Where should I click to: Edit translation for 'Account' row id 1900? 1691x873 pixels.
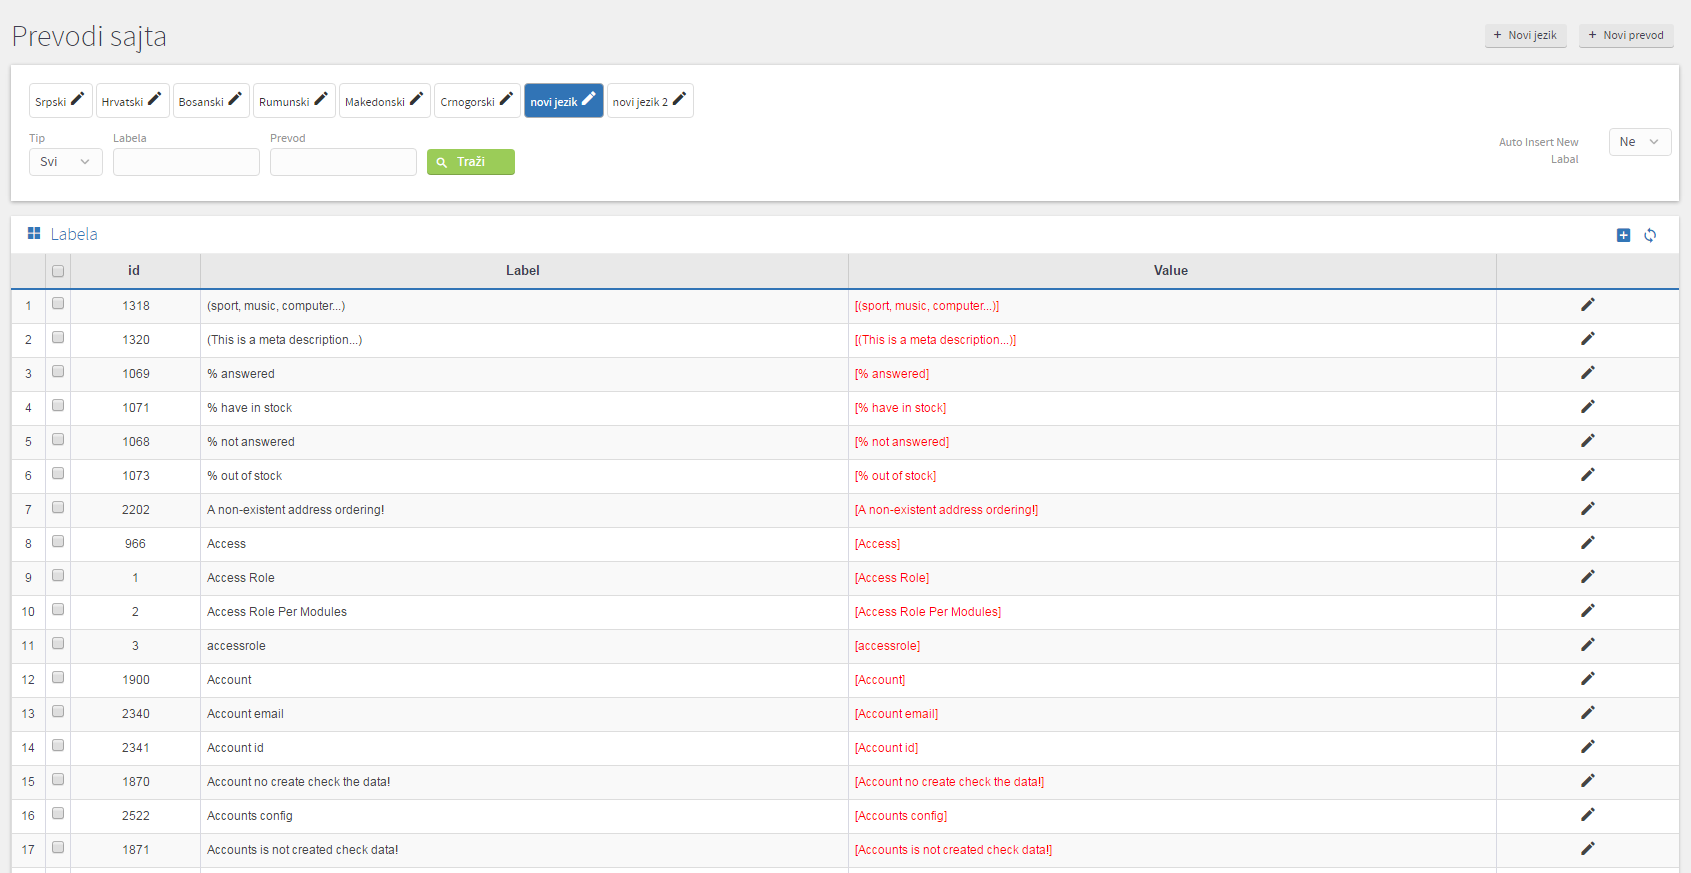coord(1587,679)
